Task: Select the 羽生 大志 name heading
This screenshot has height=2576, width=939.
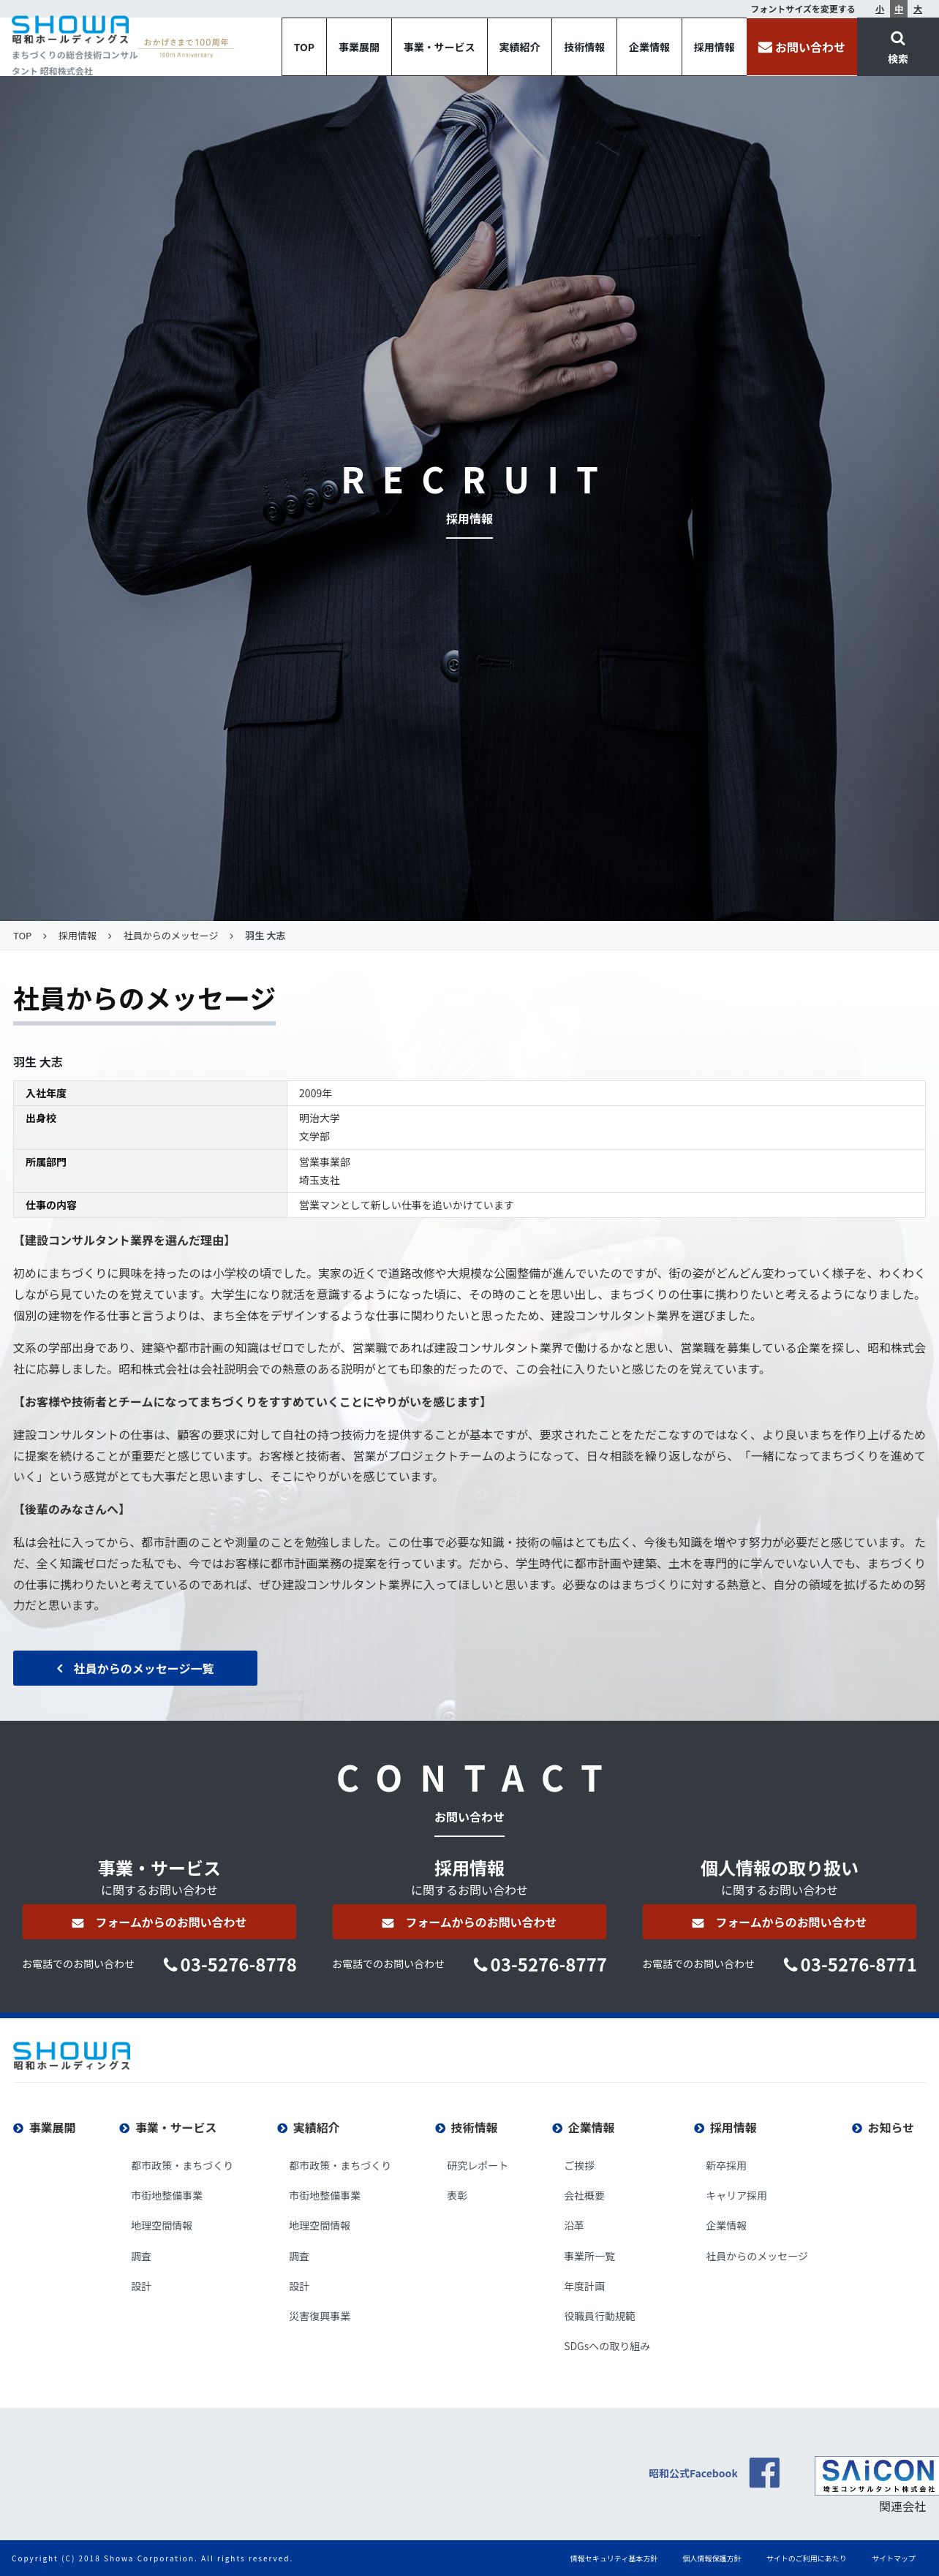Action: pyautogui.click(x=38, y=1062)
